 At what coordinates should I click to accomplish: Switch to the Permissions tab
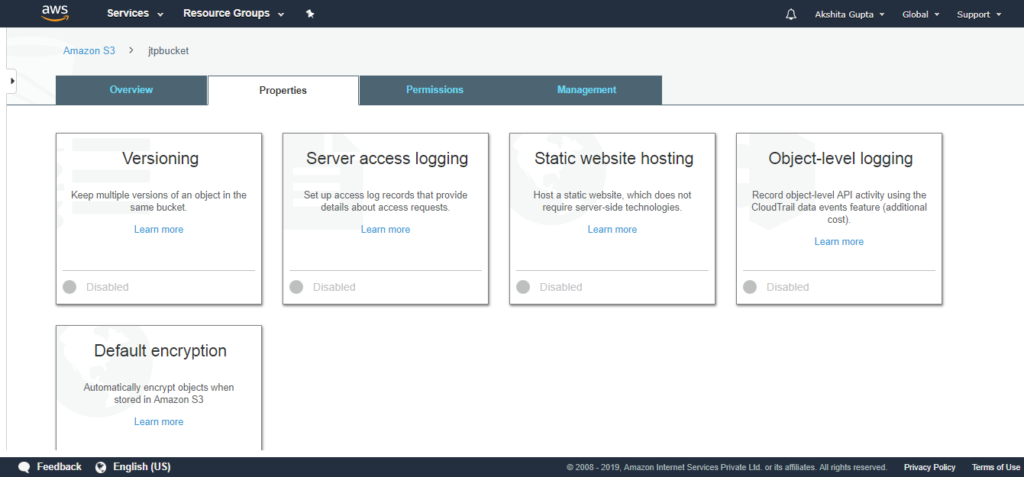click(x=435, y=90)
